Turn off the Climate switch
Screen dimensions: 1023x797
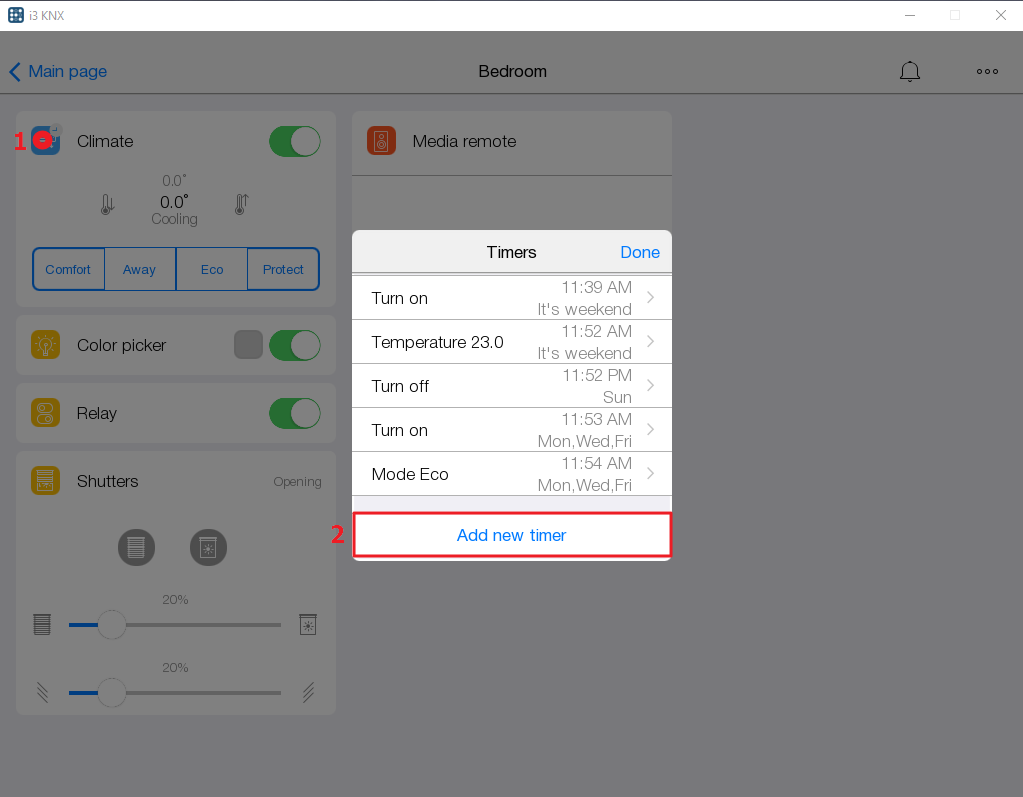coord(294,141)
